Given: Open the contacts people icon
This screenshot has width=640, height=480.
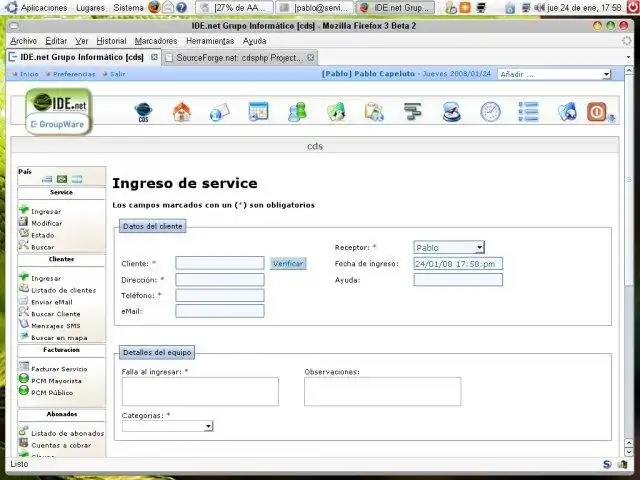Looking at the screenshot, I should 297,112.
